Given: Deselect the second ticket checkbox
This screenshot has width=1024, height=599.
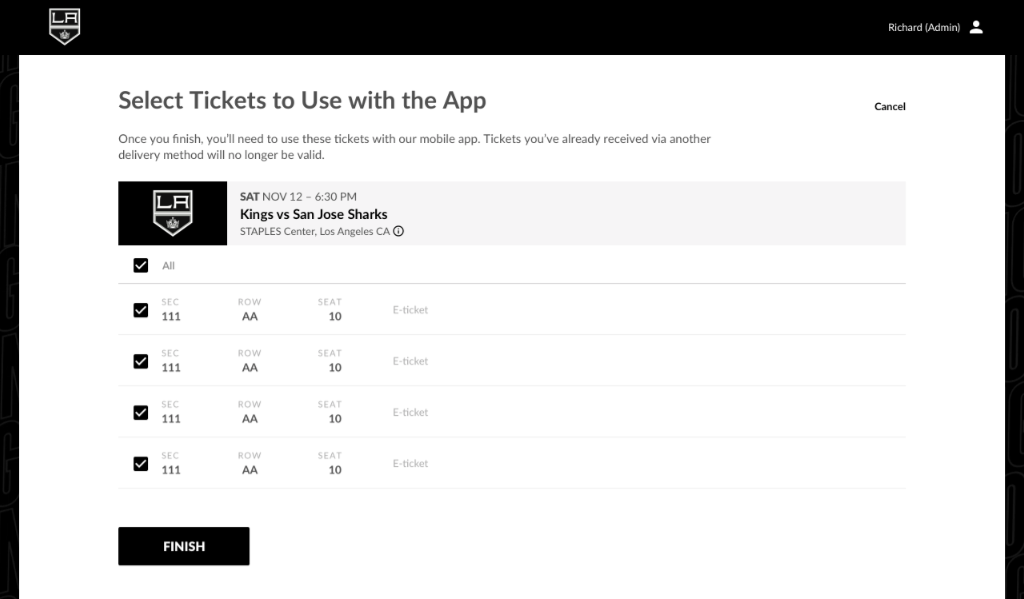Looking at the screenshot, I should click(x=141, y=361).
